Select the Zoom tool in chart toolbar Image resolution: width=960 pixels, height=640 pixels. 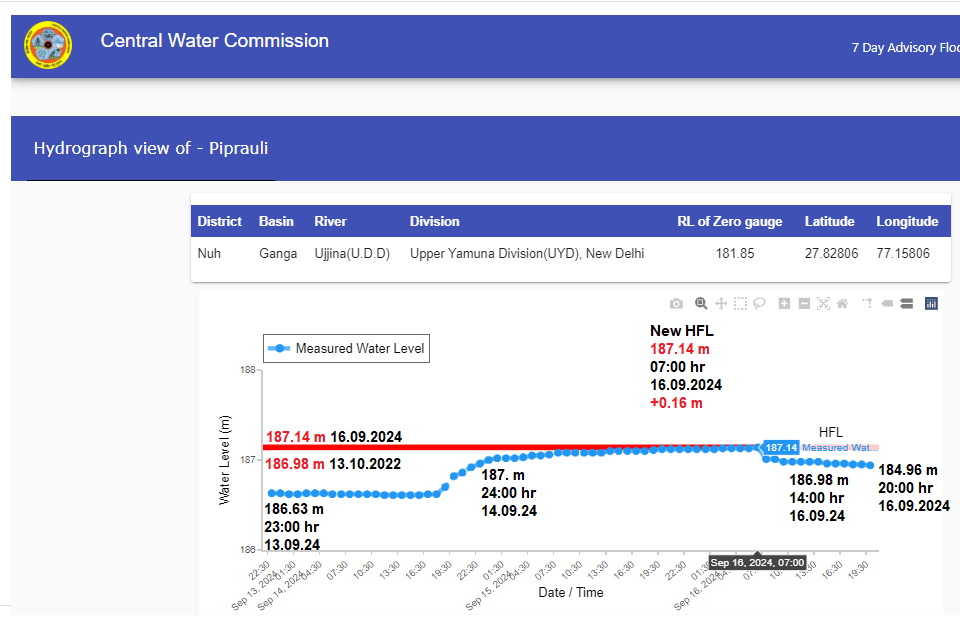(701, 304)
